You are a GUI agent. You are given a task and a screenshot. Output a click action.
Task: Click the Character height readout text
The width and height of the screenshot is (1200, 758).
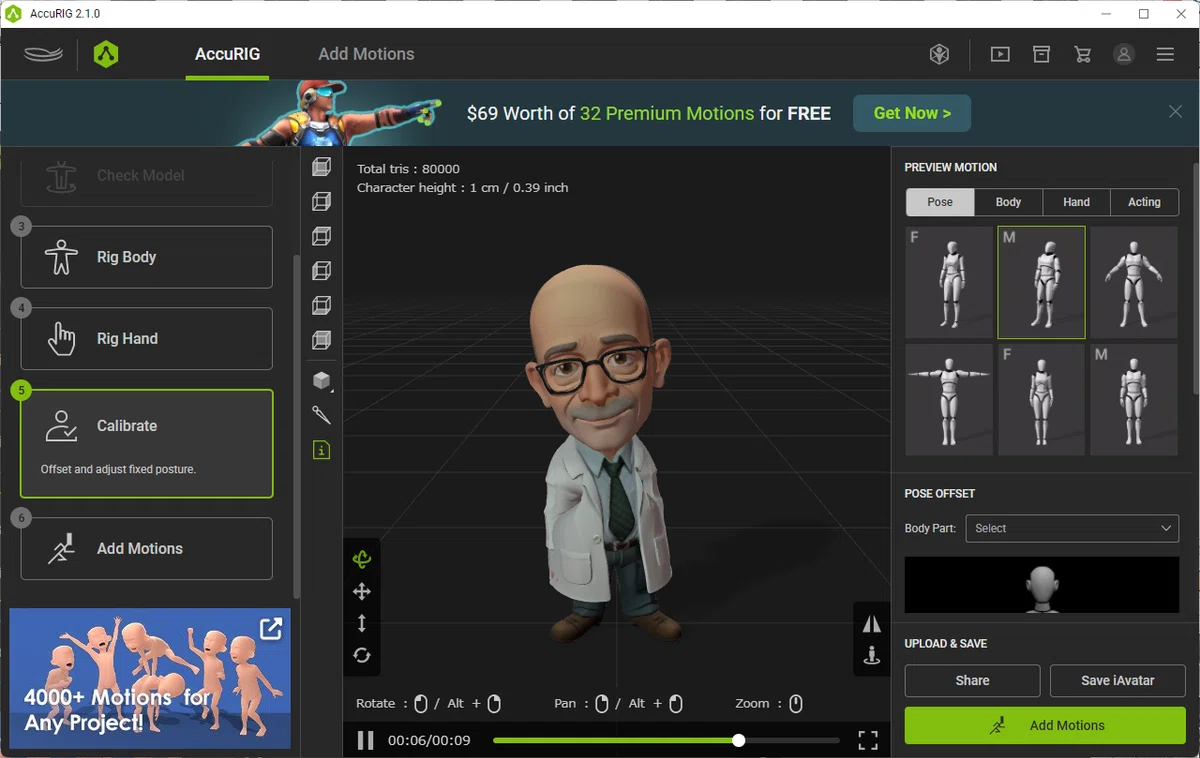tap(462, 188)
